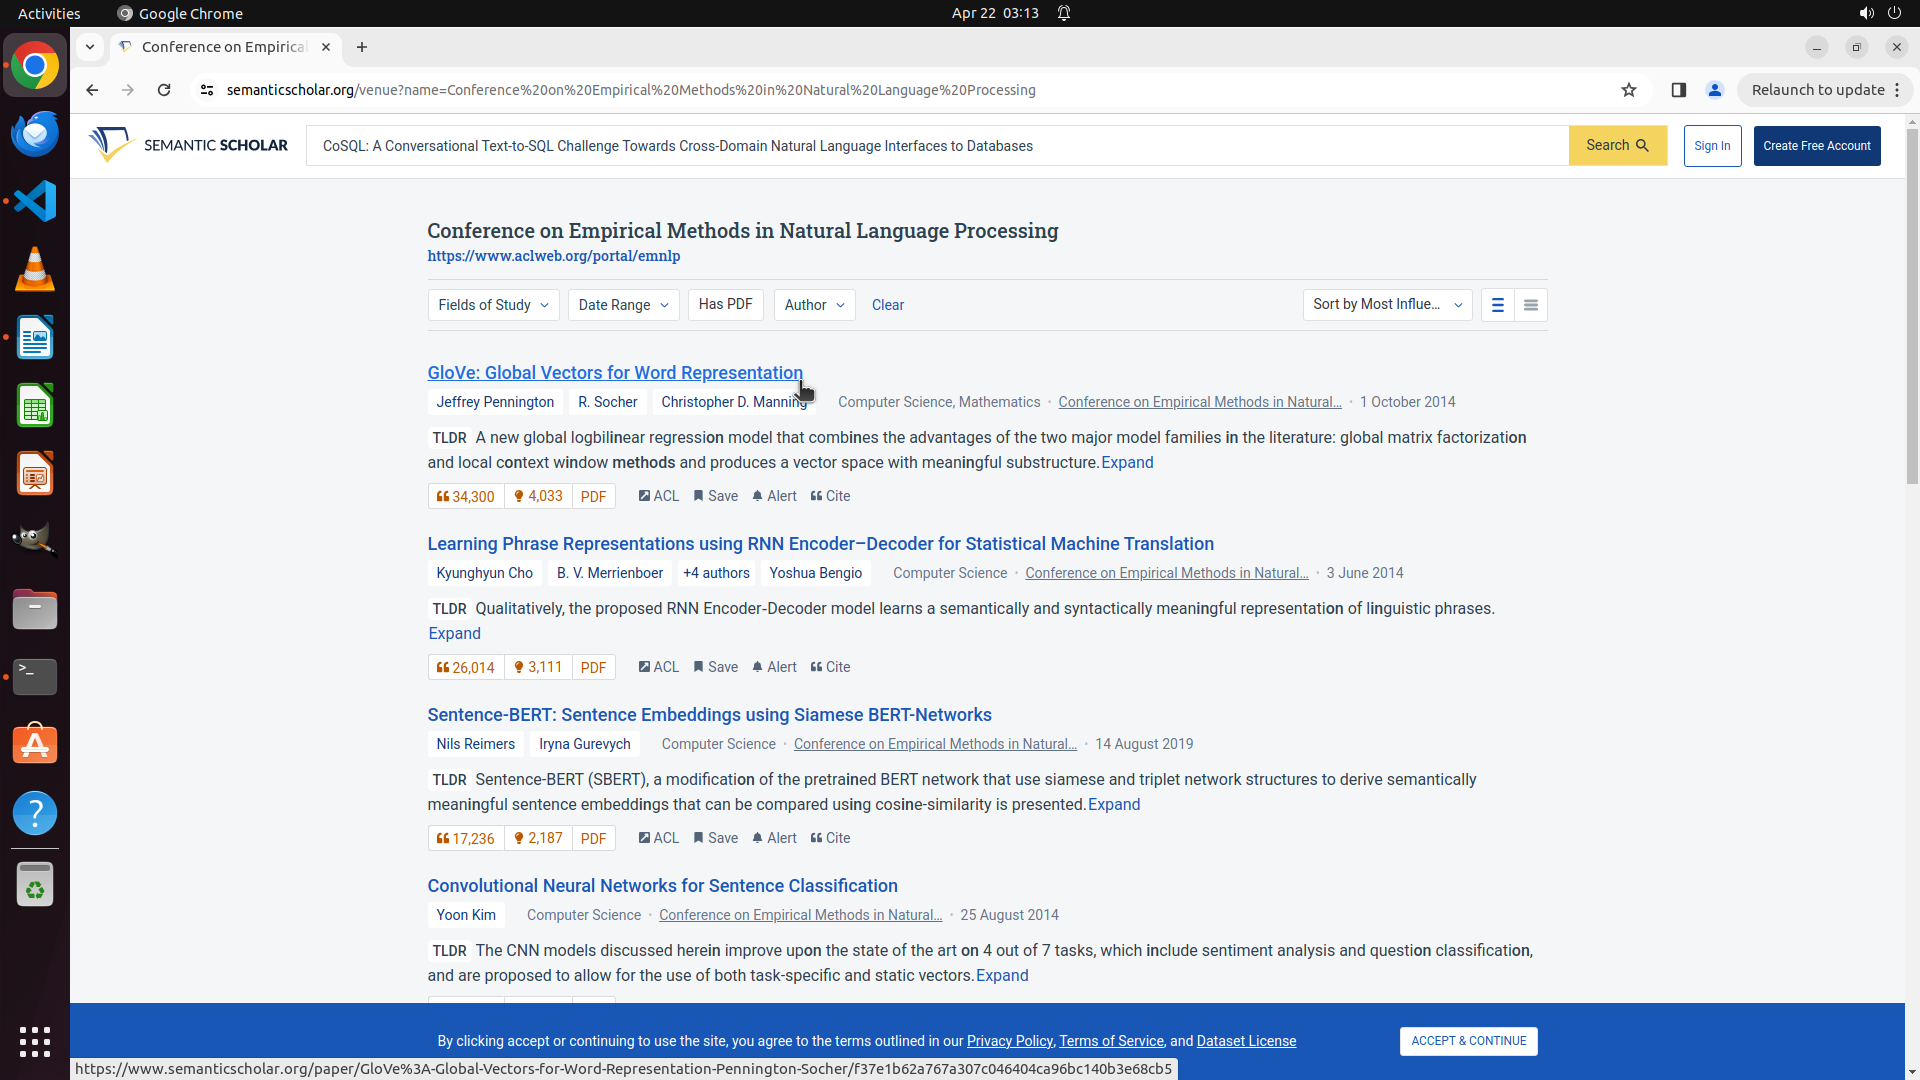Switch to compact list view
1920x1080 pixels.
tap(1530, 305)
